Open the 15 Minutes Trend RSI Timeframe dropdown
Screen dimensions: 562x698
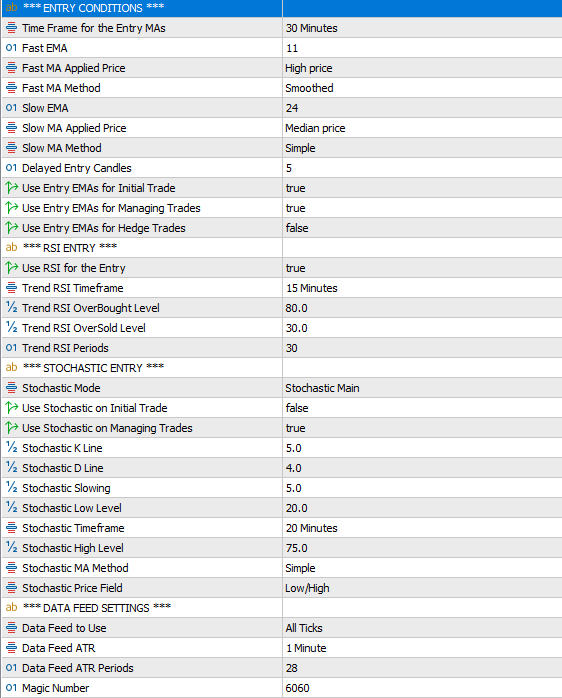[x=422, y=288]
